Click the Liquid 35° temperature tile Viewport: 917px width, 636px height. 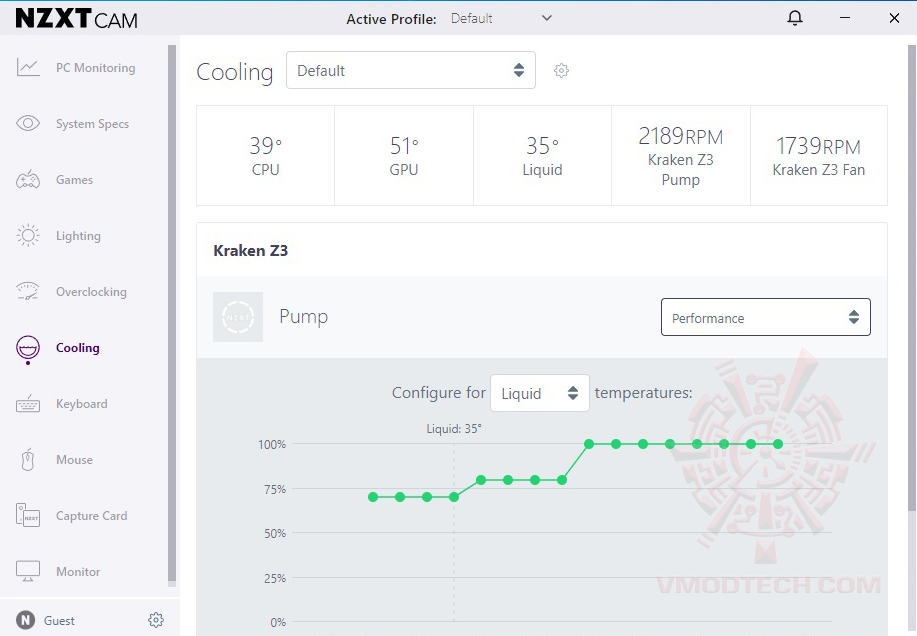point(542,155)
